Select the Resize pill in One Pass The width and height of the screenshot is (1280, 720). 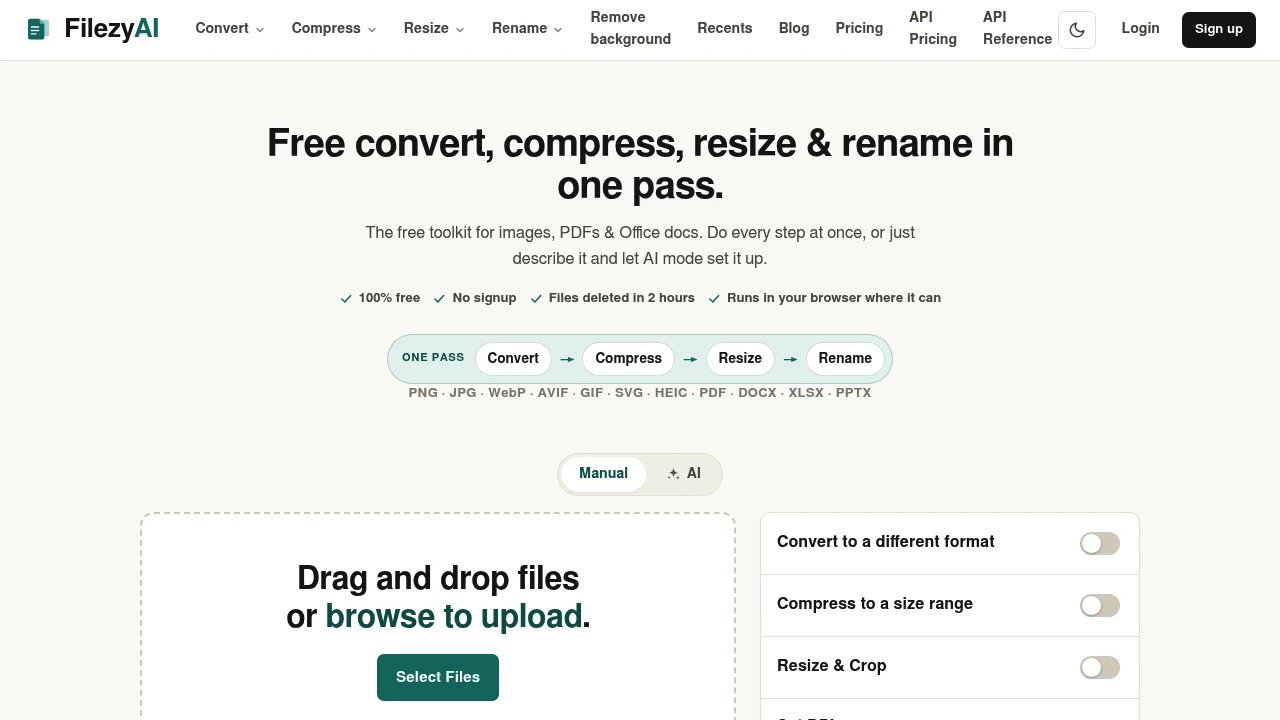[740, 358]
